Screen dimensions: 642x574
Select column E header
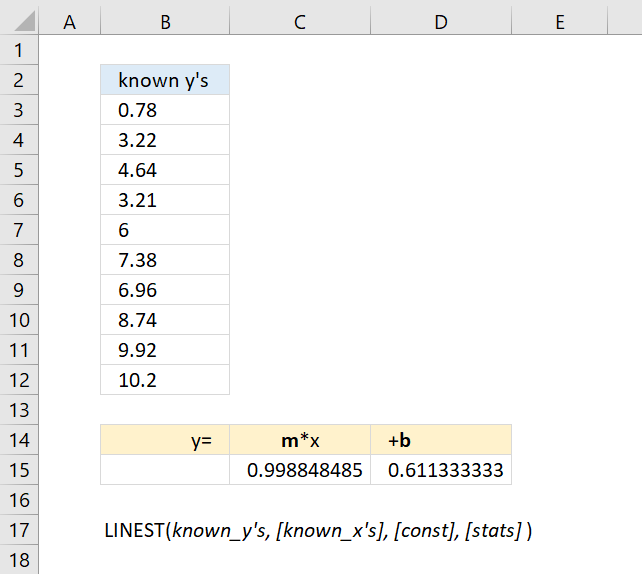560,22
